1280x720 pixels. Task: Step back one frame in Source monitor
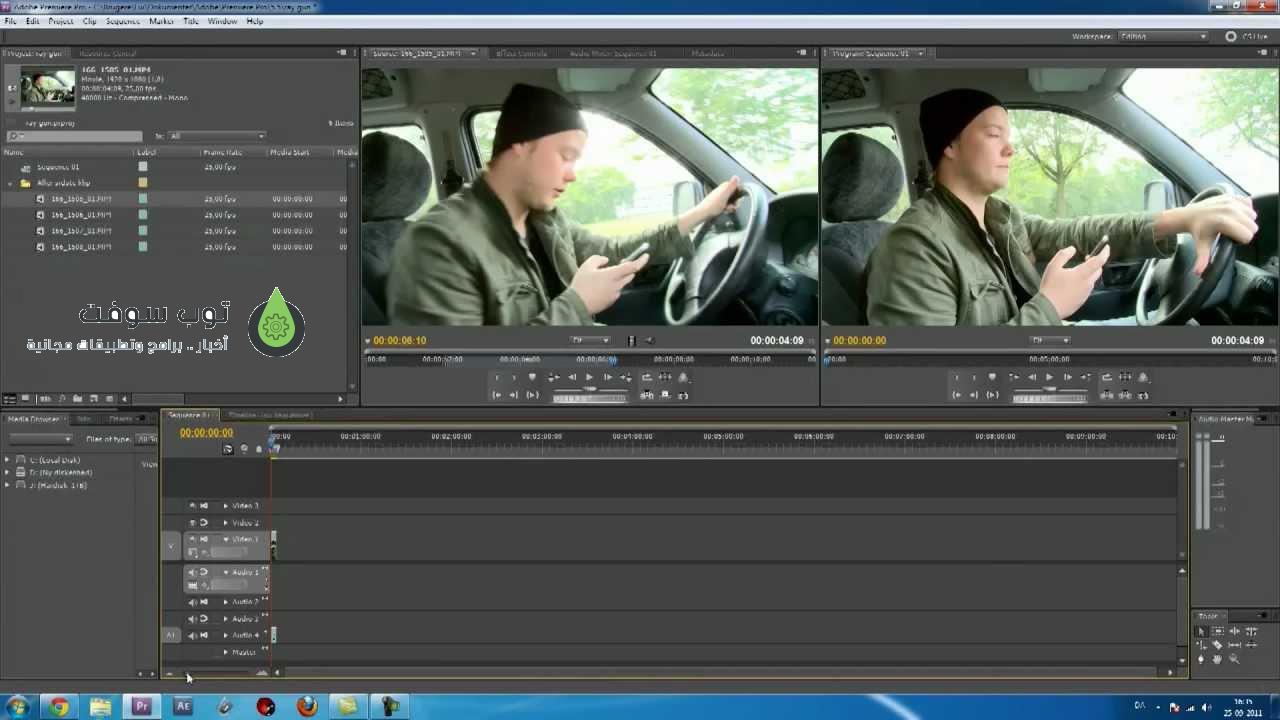coord(571,377)
